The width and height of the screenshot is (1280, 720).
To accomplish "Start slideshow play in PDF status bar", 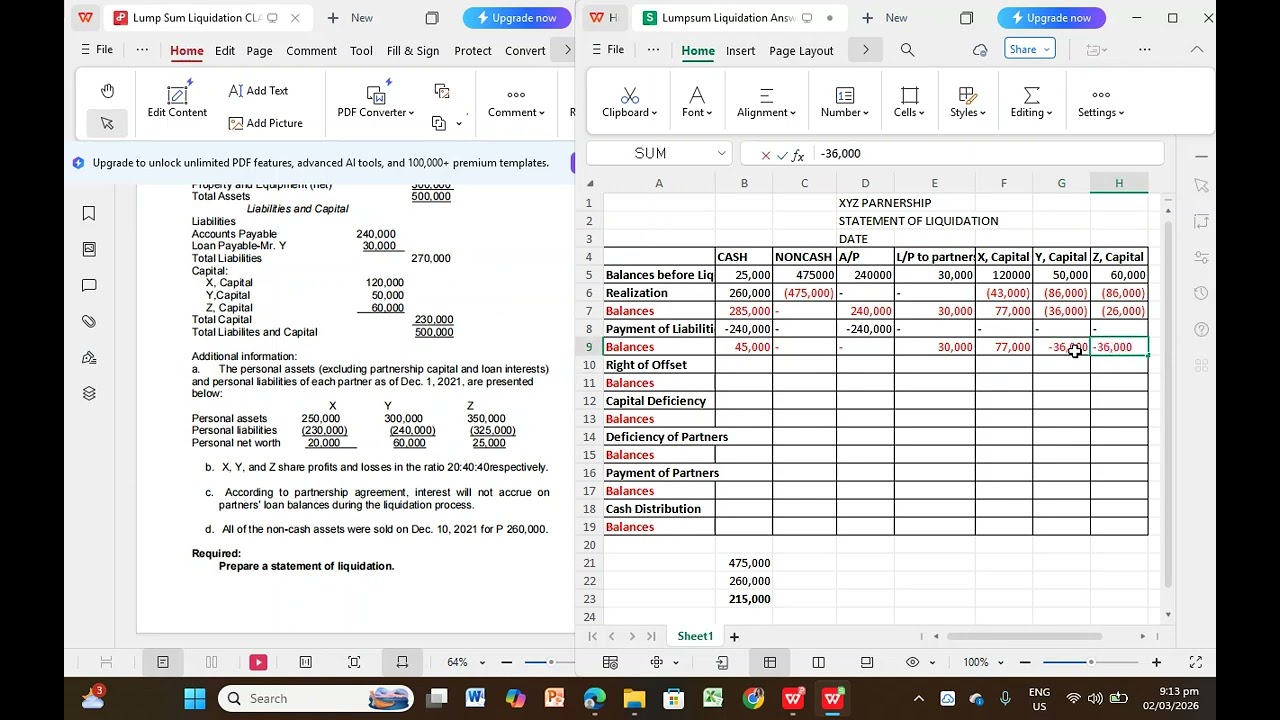I will (x=258, y=662).
